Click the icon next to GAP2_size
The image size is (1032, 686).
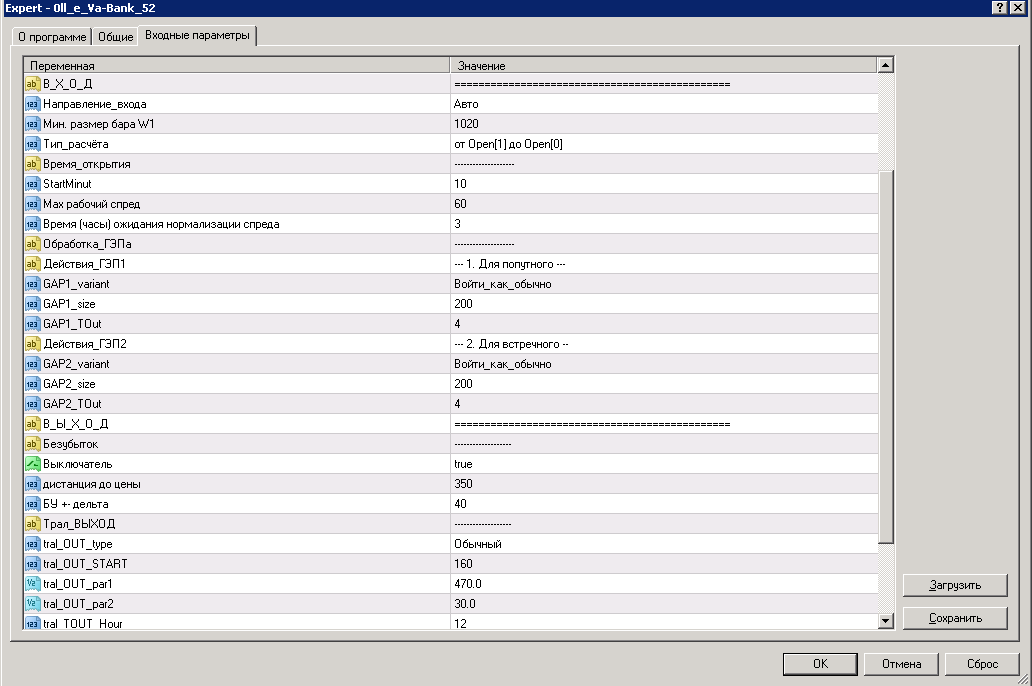[x=32, y=383]
